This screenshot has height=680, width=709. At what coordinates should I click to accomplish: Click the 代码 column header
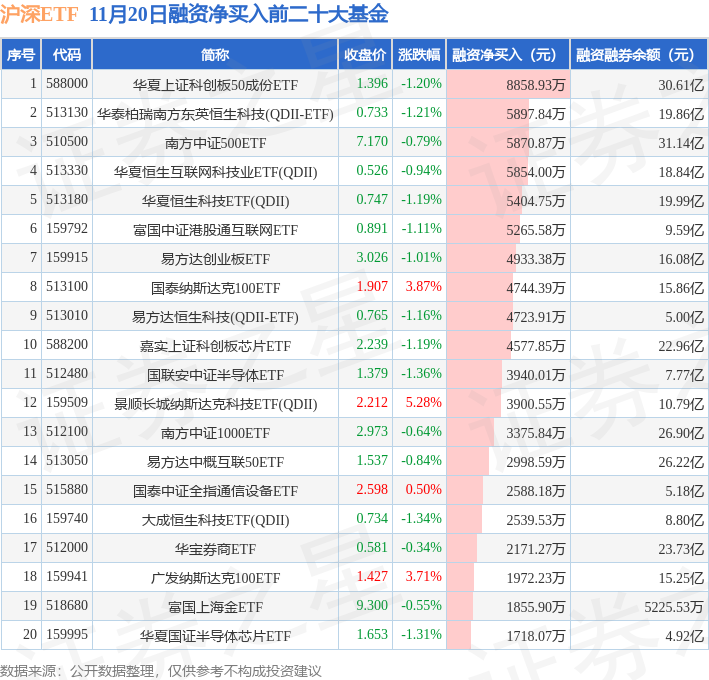(x=66, y=55)
